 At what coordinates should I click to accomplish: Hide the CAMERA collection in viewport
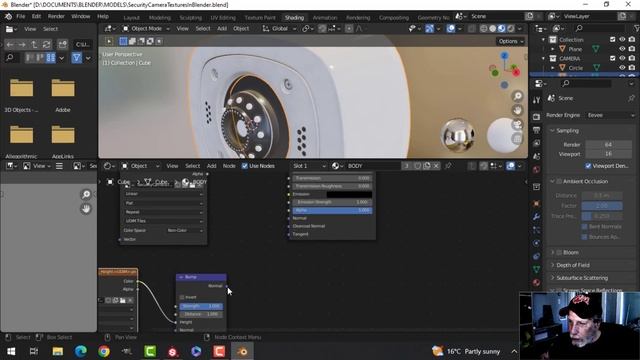pos(622,58)
